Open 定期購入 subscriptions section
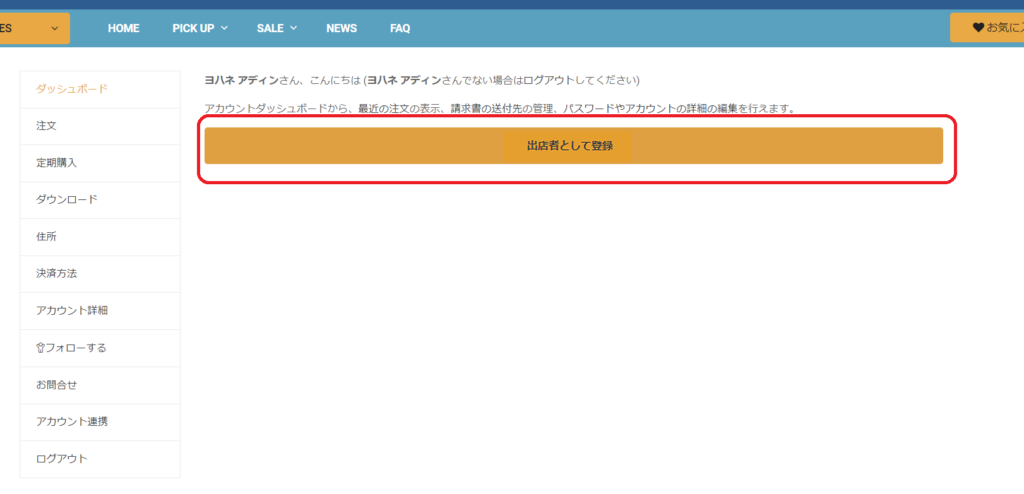1024x494 pixels. pos(56,163)
